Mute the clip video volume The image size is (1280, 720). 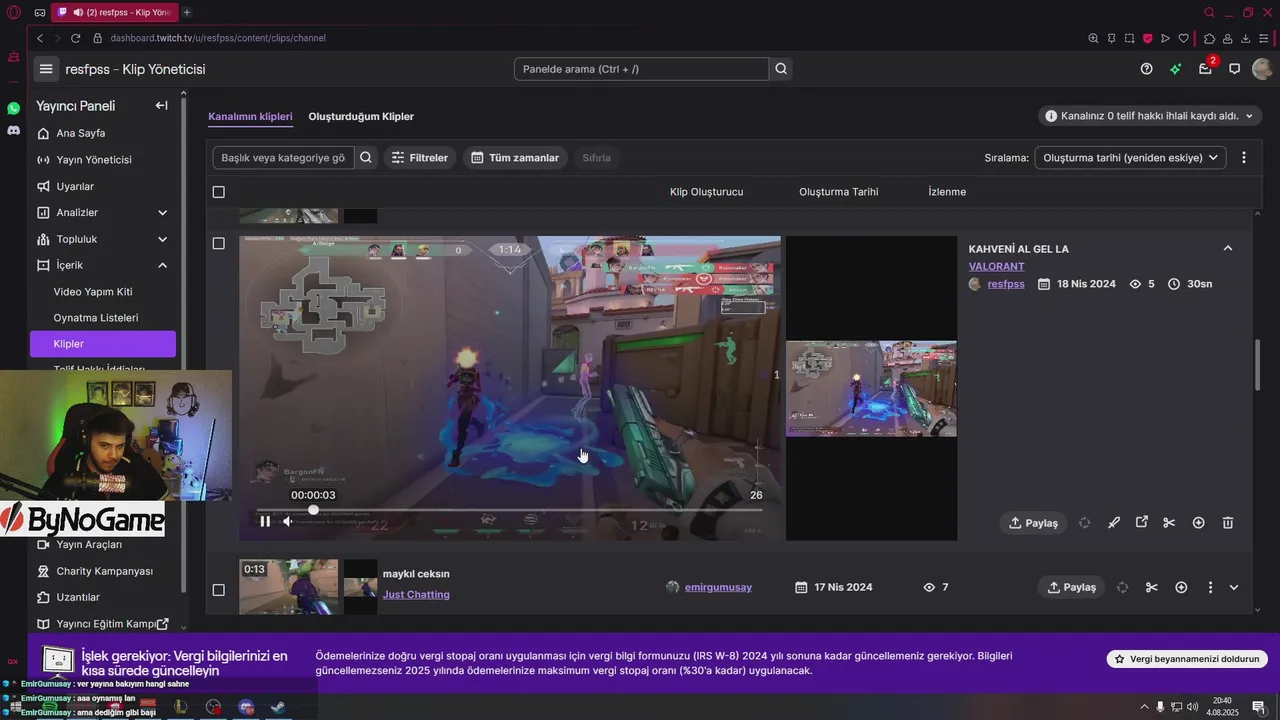click(x=288, y=521)
